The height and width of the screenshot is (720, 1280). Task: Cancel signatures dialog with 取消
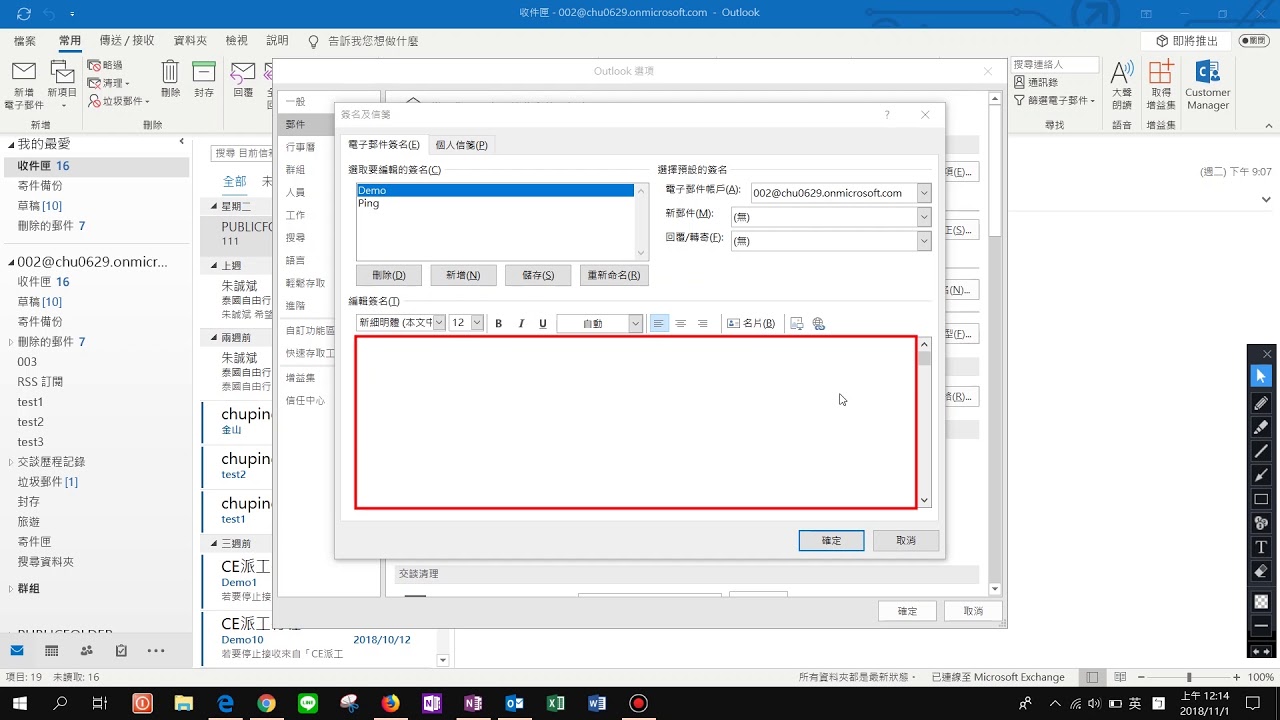906,540
